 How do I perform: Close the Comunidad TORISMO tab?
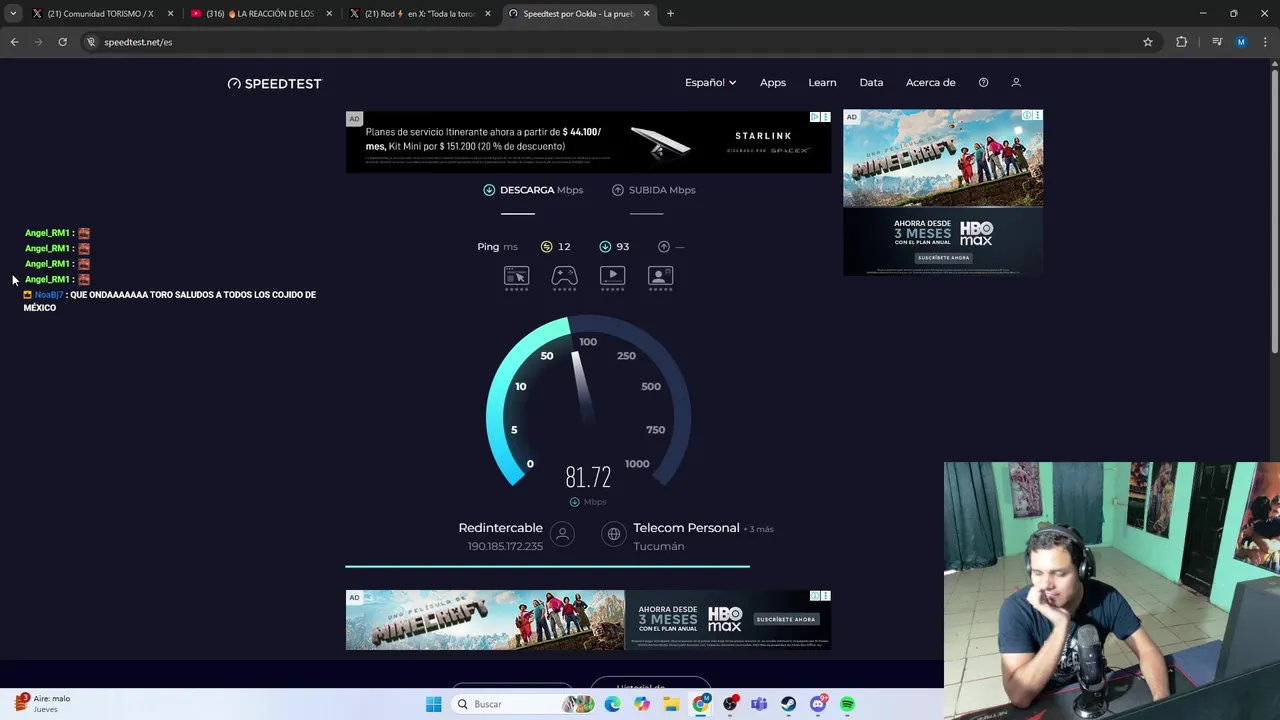(170, 14)
